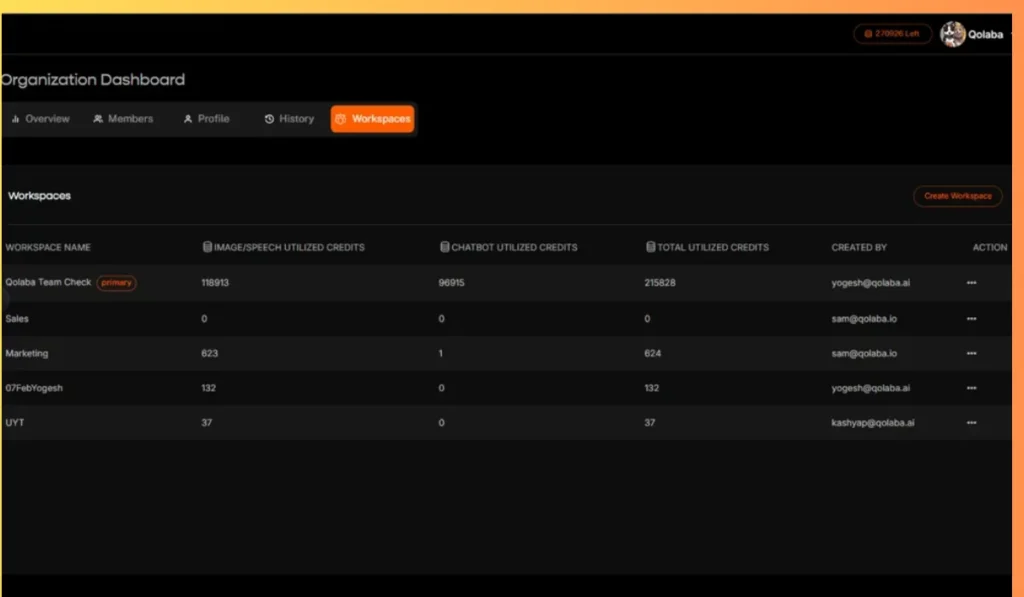The width and height of the screenshot is (1024, 597).
Task: Select the Qolaba Team Check workspace name
Action: coord(48,282)
